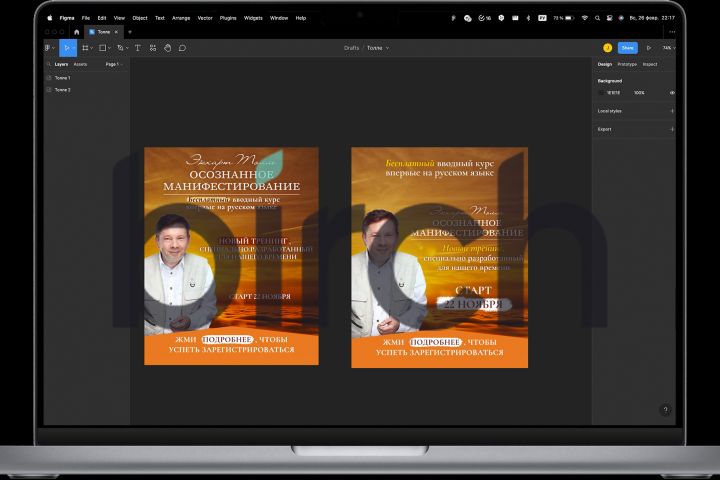The image size is (720, 480).
Task: Select the Pen tool
Action: pyautogui.click(x=122, y=47)
